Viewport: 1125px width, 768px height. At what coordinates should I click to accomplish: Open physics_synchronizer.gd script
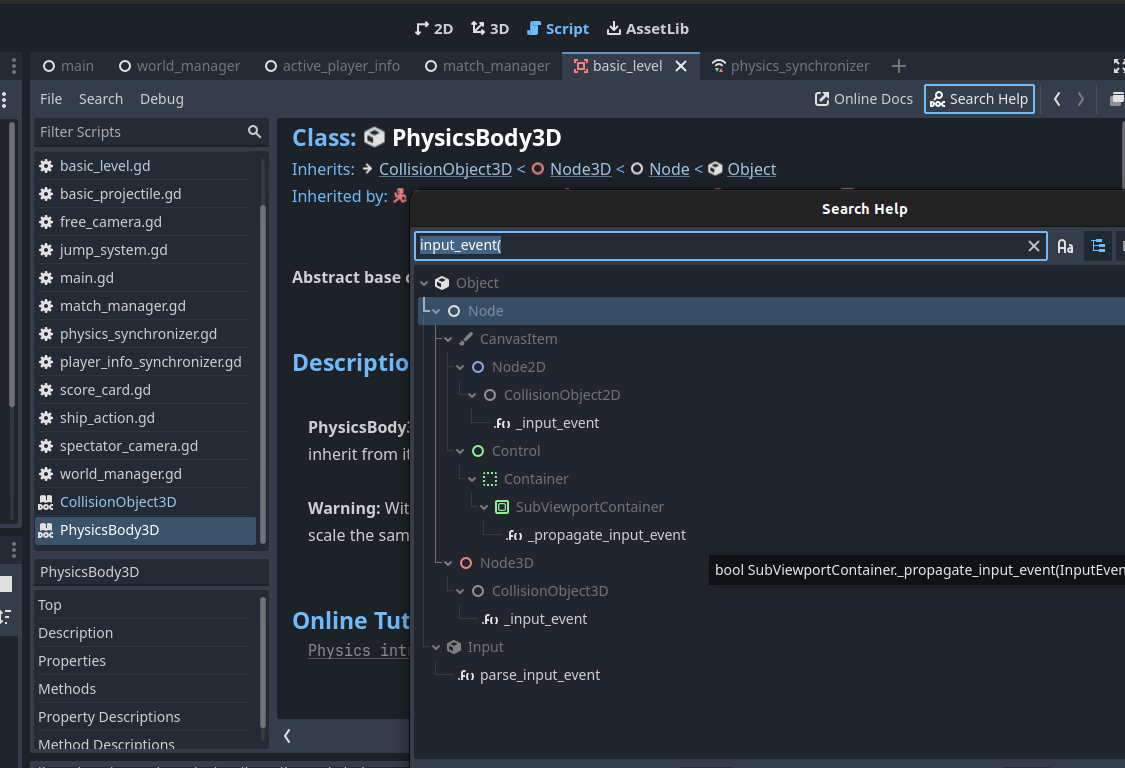(x=146, y=334)
